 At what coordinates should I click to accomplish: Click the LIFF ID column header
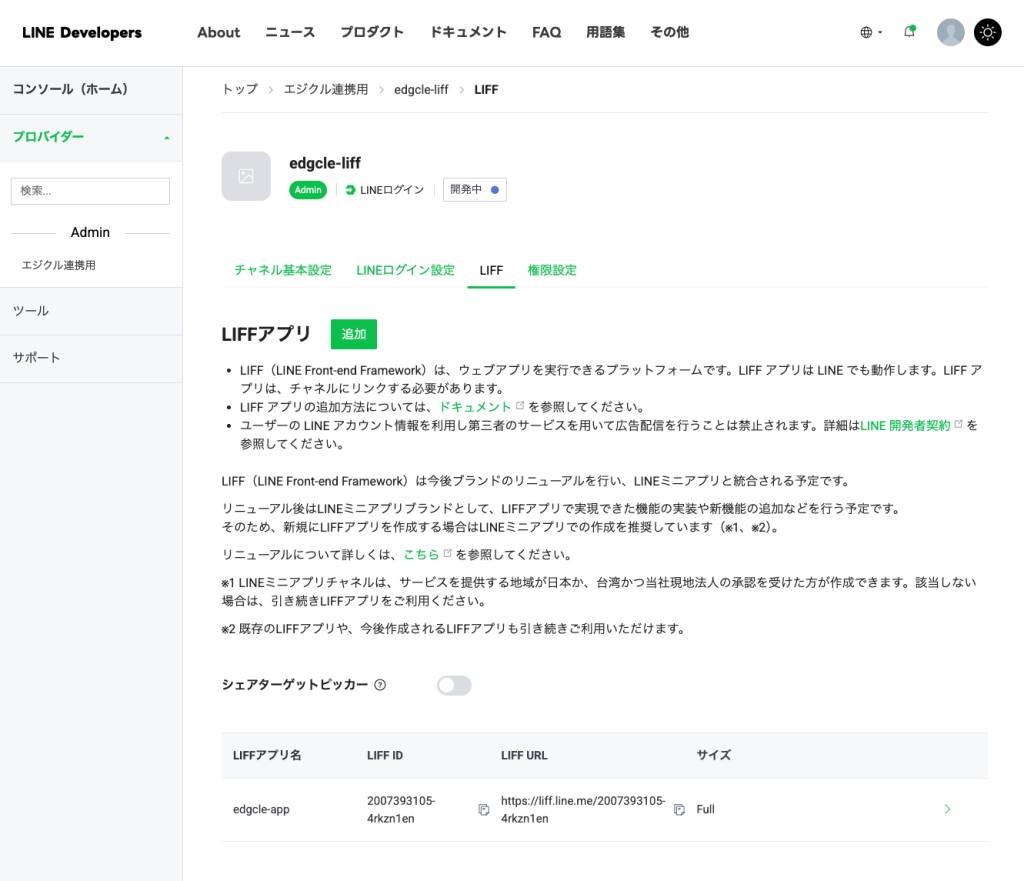click(385, 756)
